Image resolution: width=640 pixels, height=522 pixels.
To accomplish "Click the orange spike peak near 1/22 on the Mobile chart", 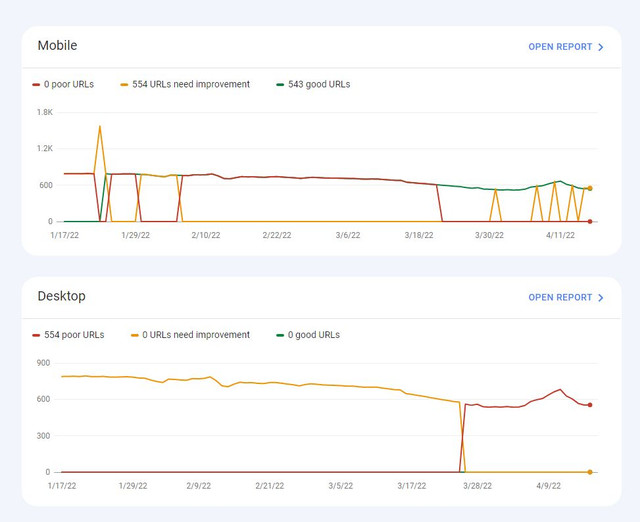I will click(100, 127).
